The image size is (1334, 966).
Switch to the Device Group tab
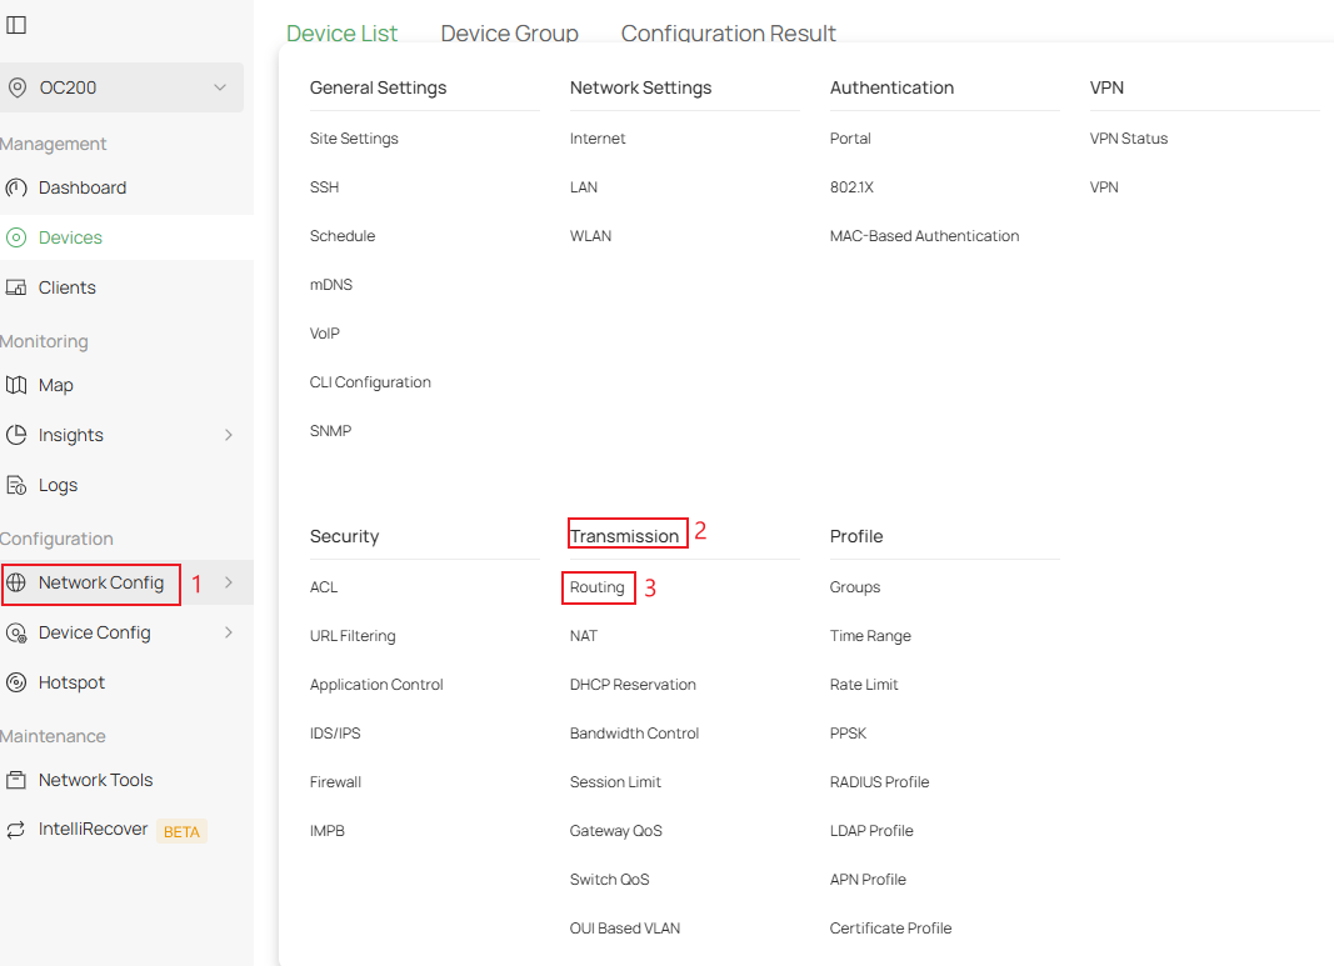coord(509,33)
